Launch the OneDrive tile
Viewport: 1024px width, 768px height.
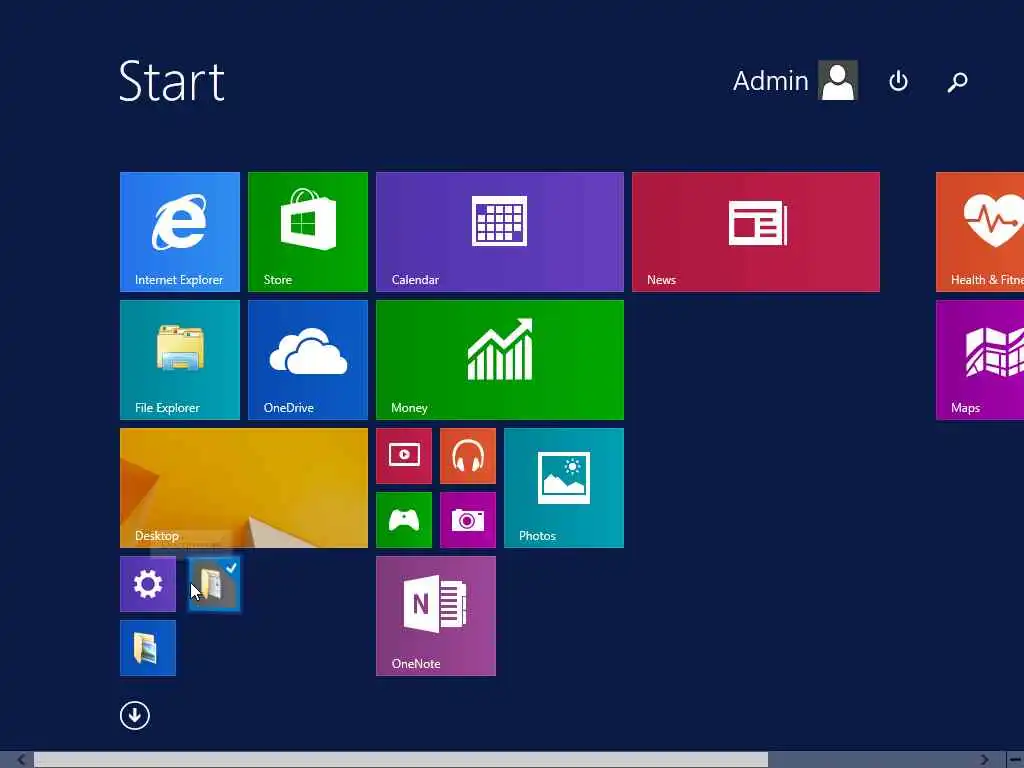coord(308,360)
